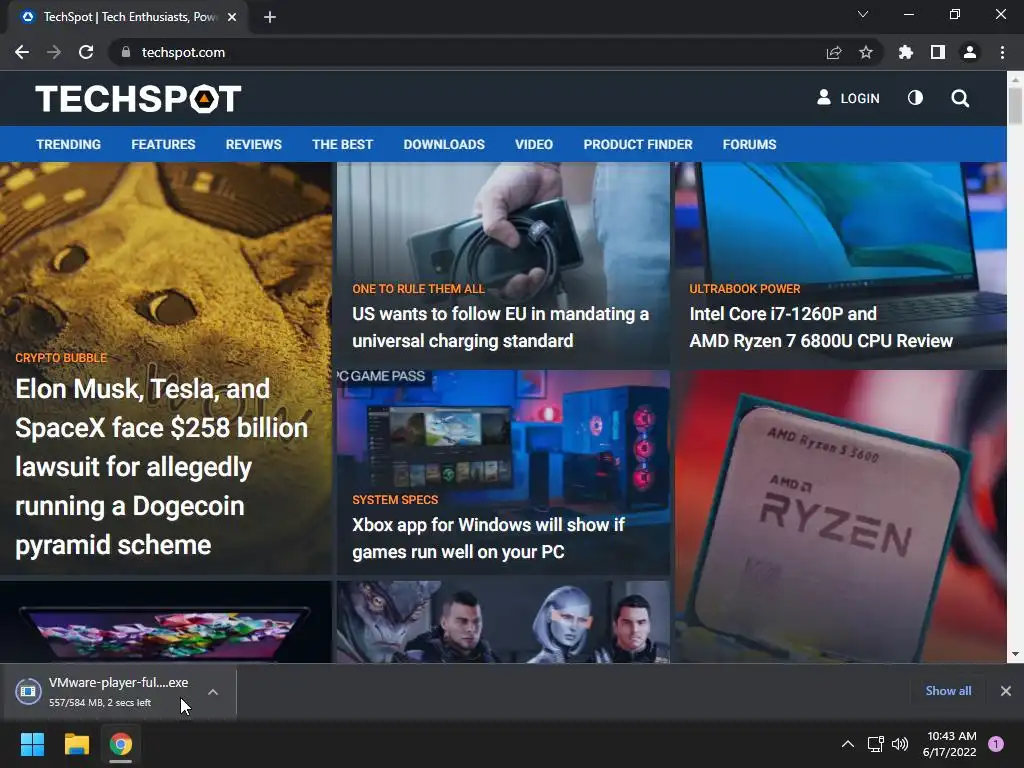
Task: Select the TechSpot browser tab
Action: pos(129,17)
